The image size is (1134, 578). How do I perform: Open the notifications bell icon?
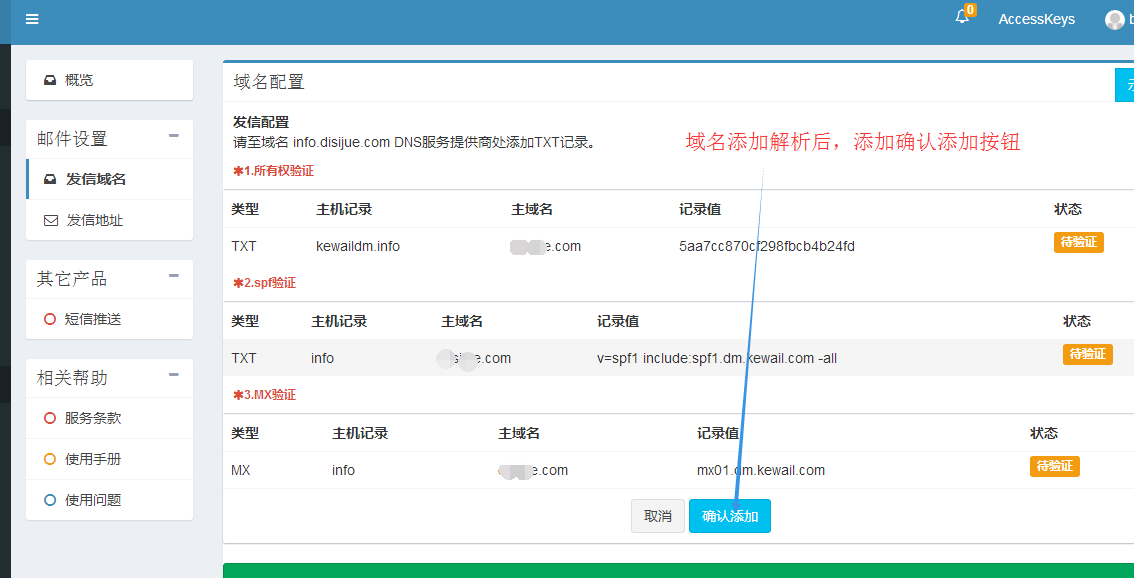(x=962, y=17)
